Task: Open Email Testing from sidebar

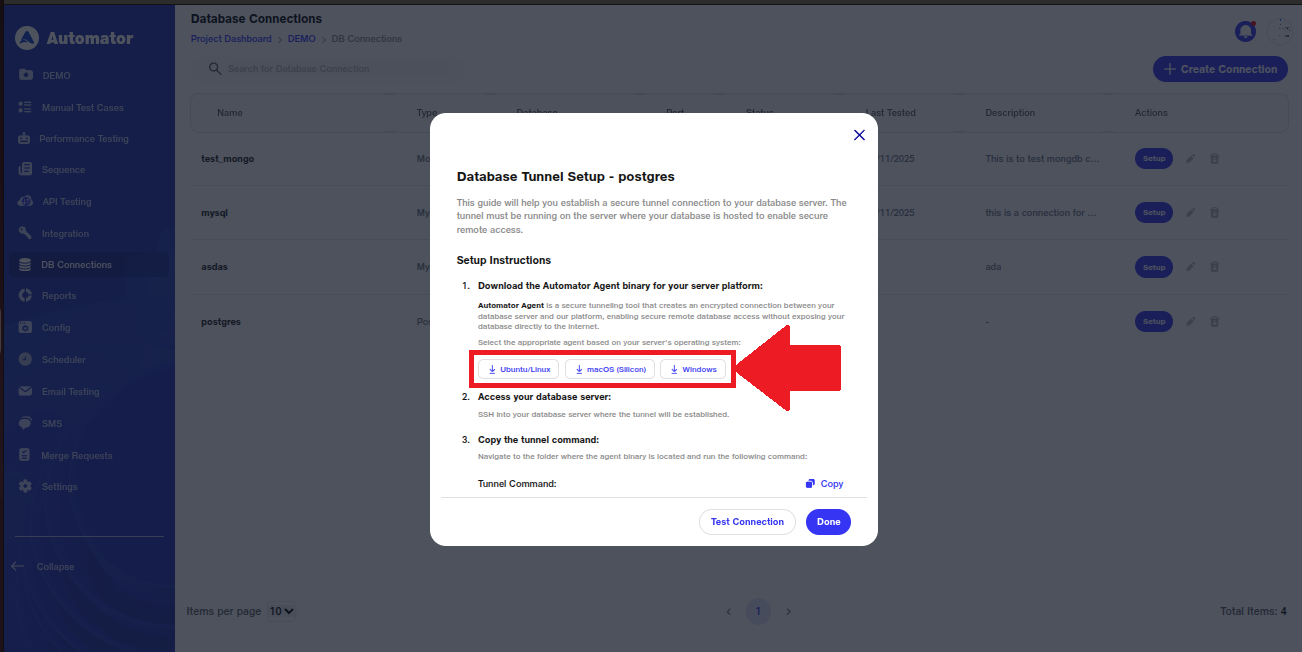Action: 70,392
